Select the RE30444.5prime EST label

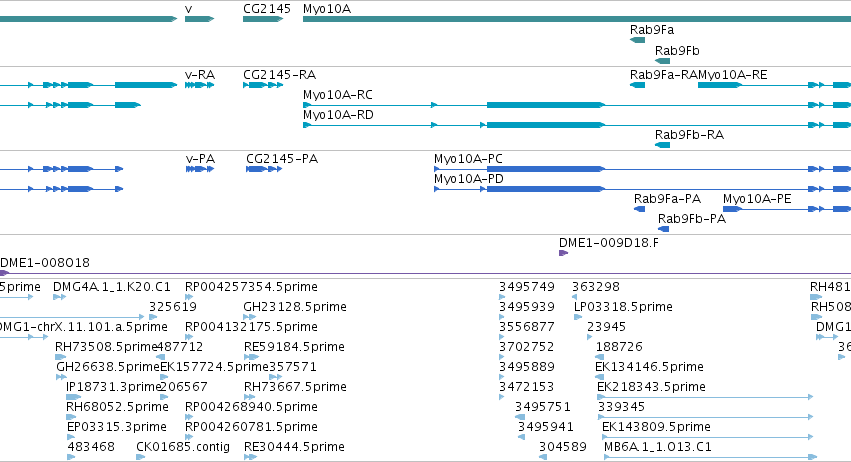[294, 447]
